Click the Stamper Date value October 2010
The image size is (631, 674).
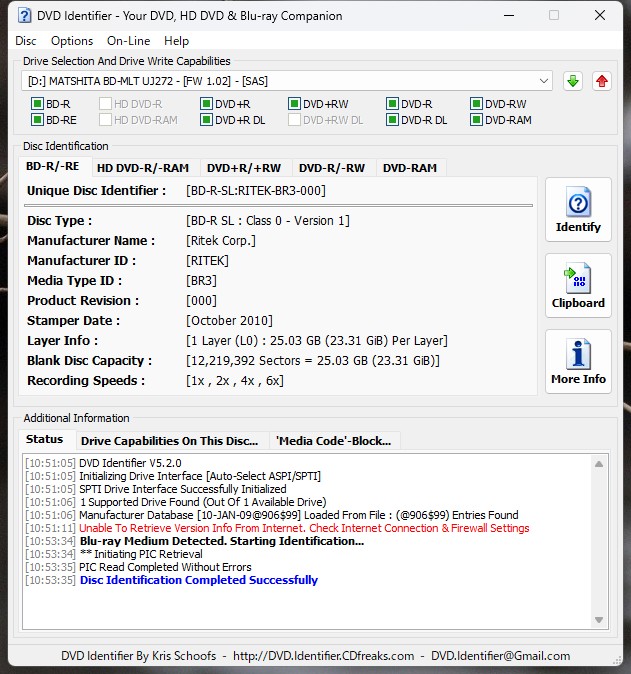229,321
